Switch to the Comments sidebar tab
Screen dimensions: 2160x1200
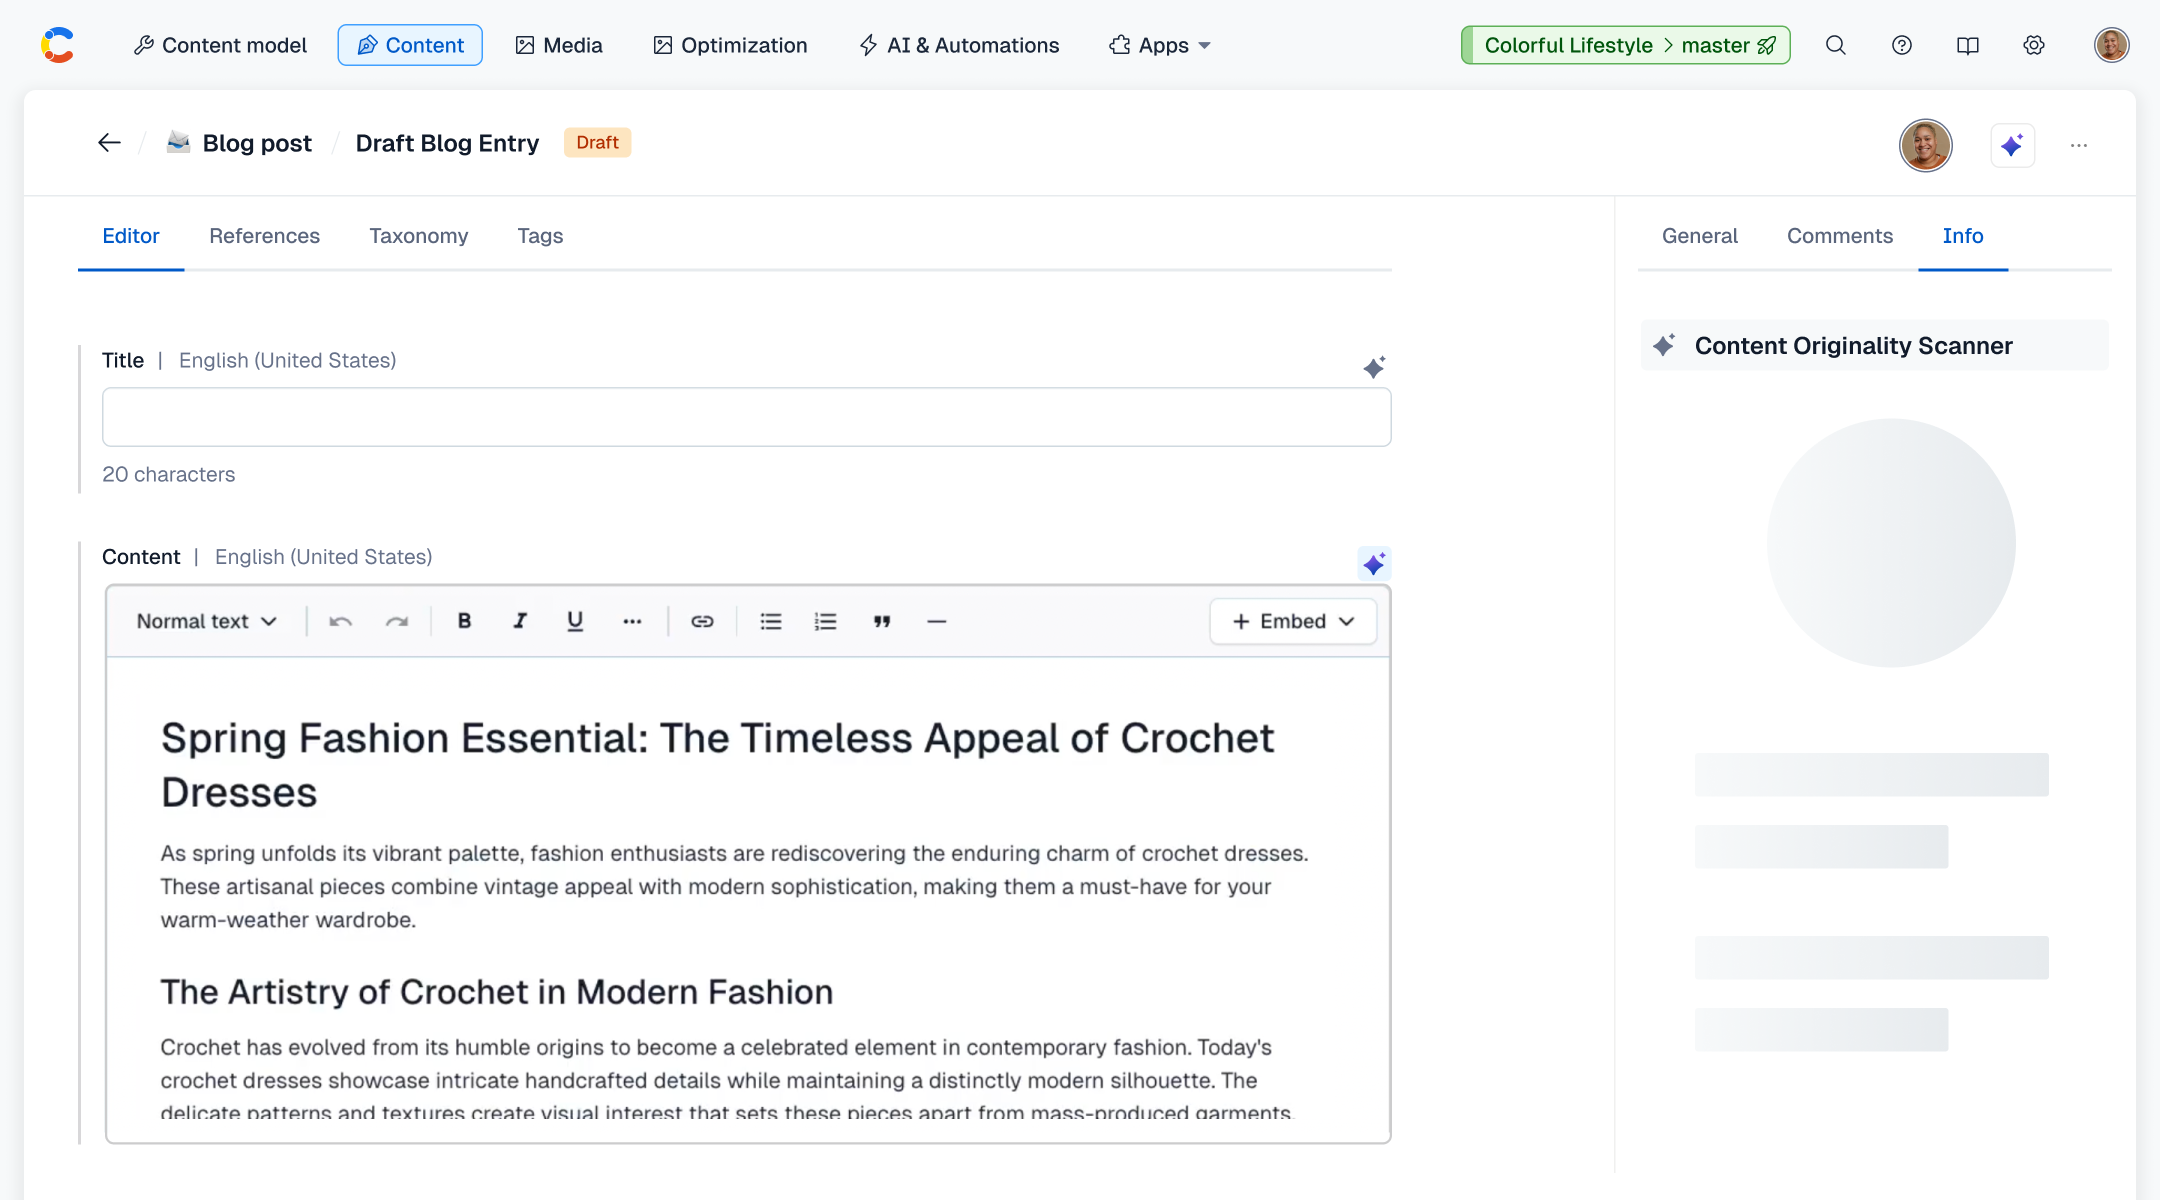(x=1839, y=236)
